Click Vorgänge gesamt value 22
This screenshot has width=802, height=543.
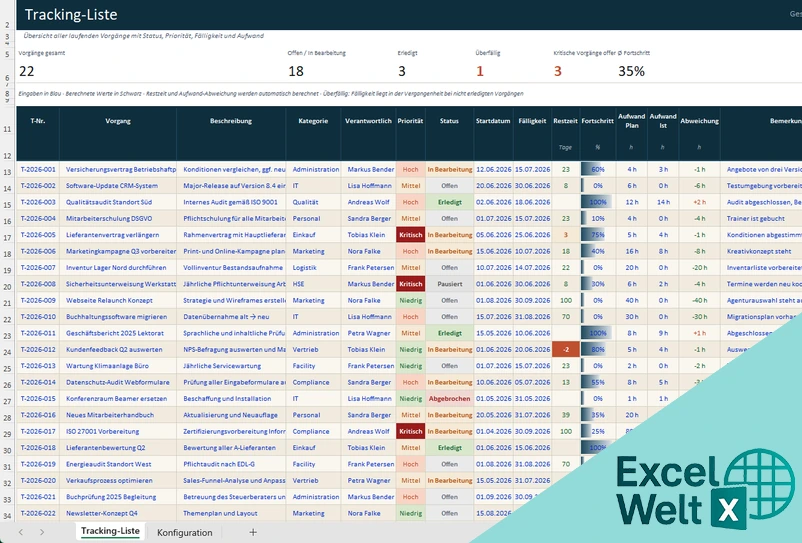coord(27,71)
